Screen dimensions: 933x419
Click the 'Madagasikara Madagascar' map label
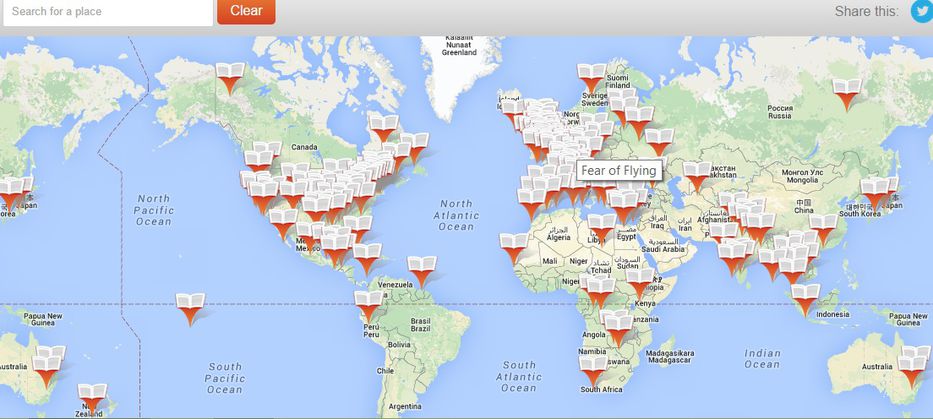669,357
